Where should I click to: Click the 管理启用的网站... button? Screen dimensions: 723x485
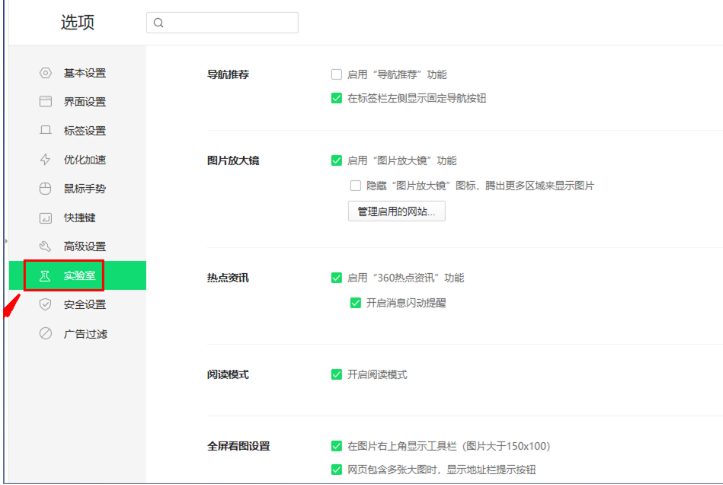[x=397, y=211]
